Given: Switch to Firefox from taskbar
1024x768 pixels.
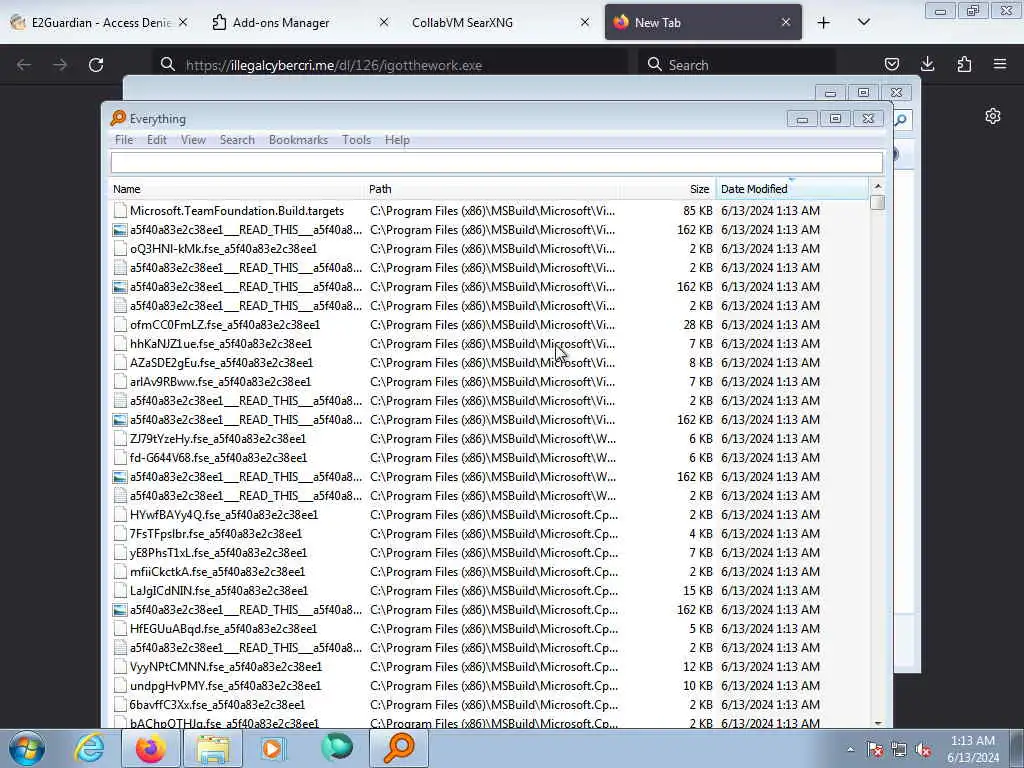Looking at the screenshot, I should [151, 748].
